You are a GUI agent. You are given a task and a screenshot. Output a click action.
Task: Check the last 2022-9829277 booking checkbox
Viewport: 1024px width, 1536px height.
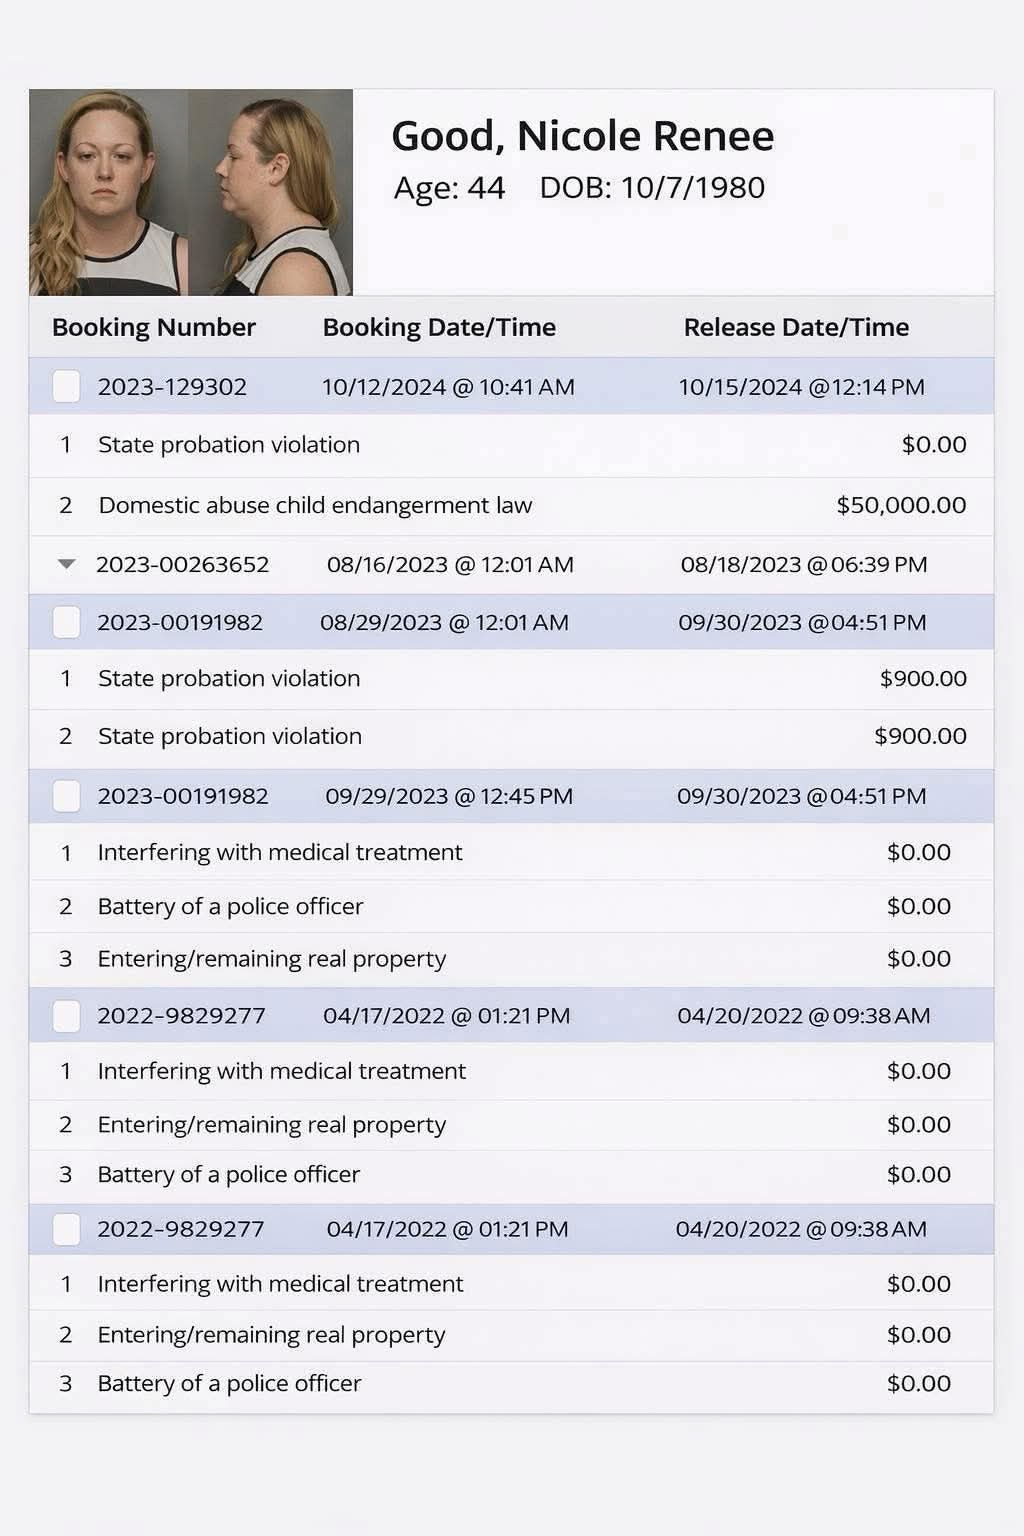pyautogui.click(x=66, y=1229)
